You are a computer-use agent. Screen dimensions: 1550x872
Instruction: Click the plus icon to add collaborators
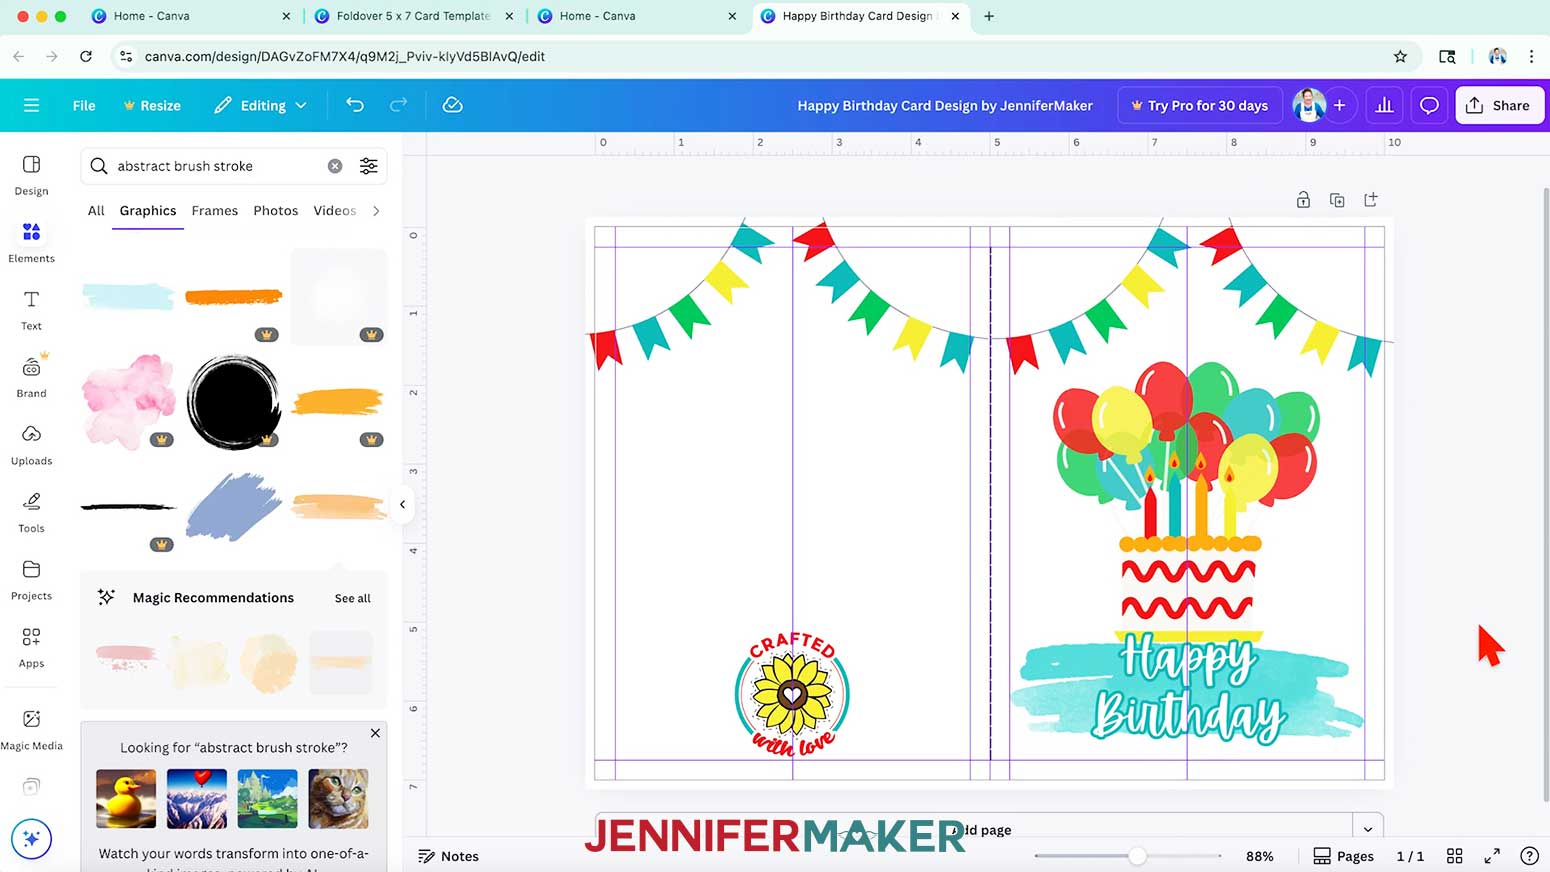[x=1339, y=105]
